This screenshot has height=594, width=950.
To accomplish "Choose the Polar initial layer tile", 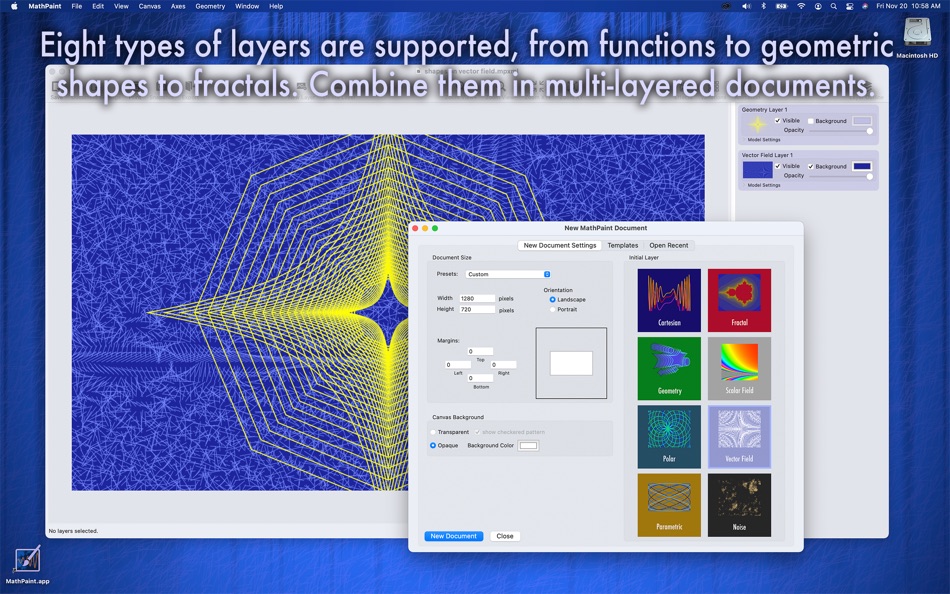I will click(x=669, y=437).
